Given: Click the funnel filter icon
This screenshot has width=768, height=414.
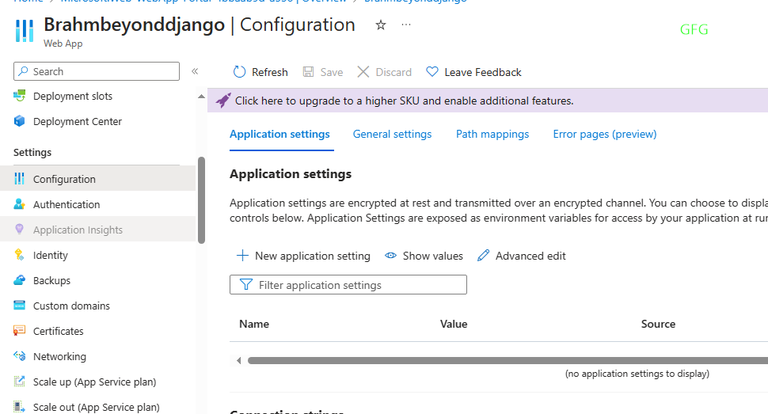Looking at the screenshot, I should pos(246,285).
